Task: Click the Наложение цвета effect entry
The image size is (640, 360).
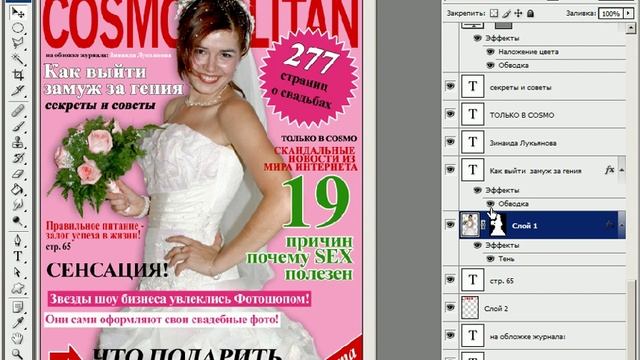Action: point(528,52)
